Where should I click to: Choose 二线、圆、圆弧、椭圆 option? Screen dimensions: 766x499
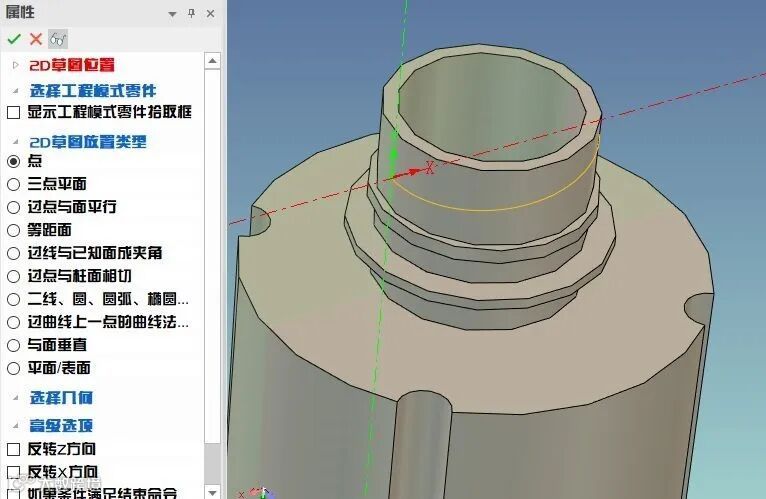14,300
